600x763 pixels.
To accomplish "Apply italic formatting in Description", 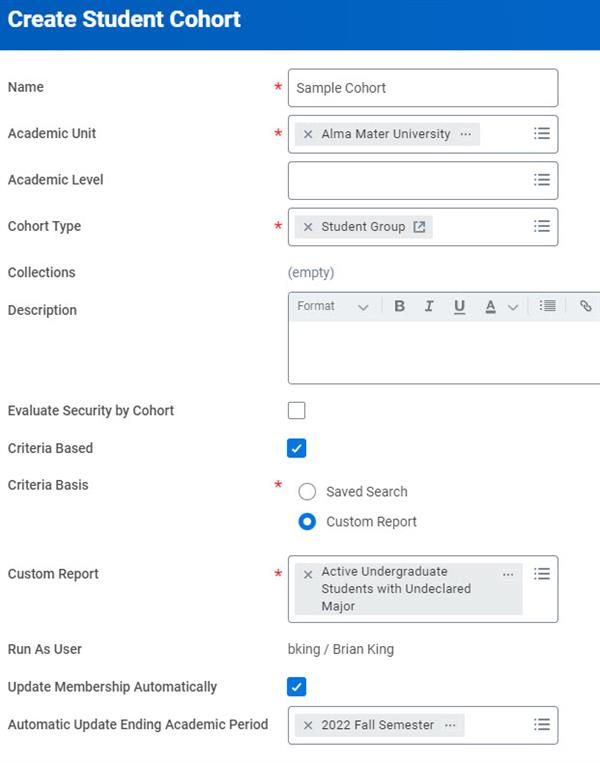I will [429, 306].
